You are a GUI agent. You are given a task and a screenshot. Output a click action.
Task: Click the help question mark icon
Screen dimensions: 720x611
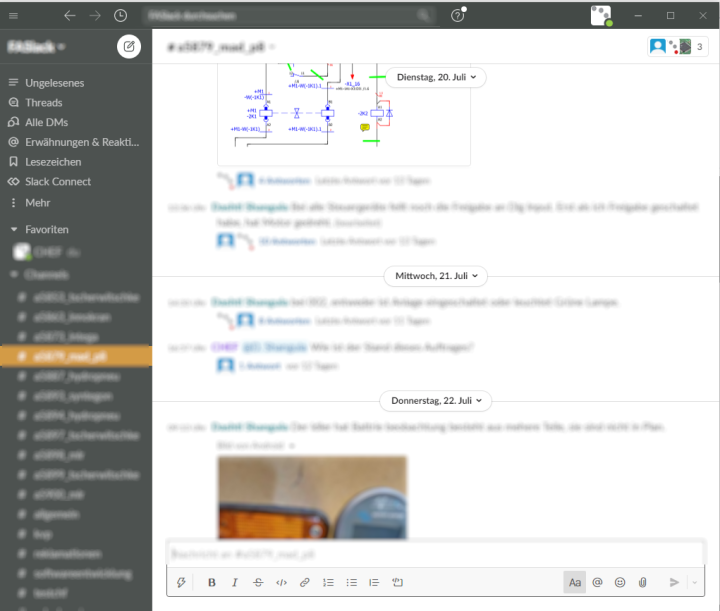coord(457,16)
